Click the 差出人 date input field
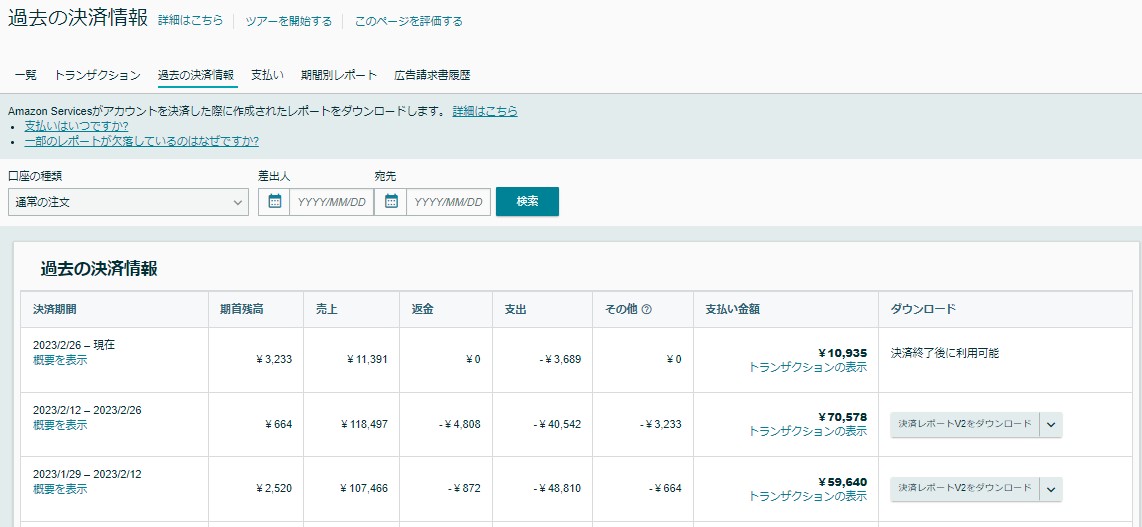Viewport: 1142px width, 527px height. click(332, 202)
